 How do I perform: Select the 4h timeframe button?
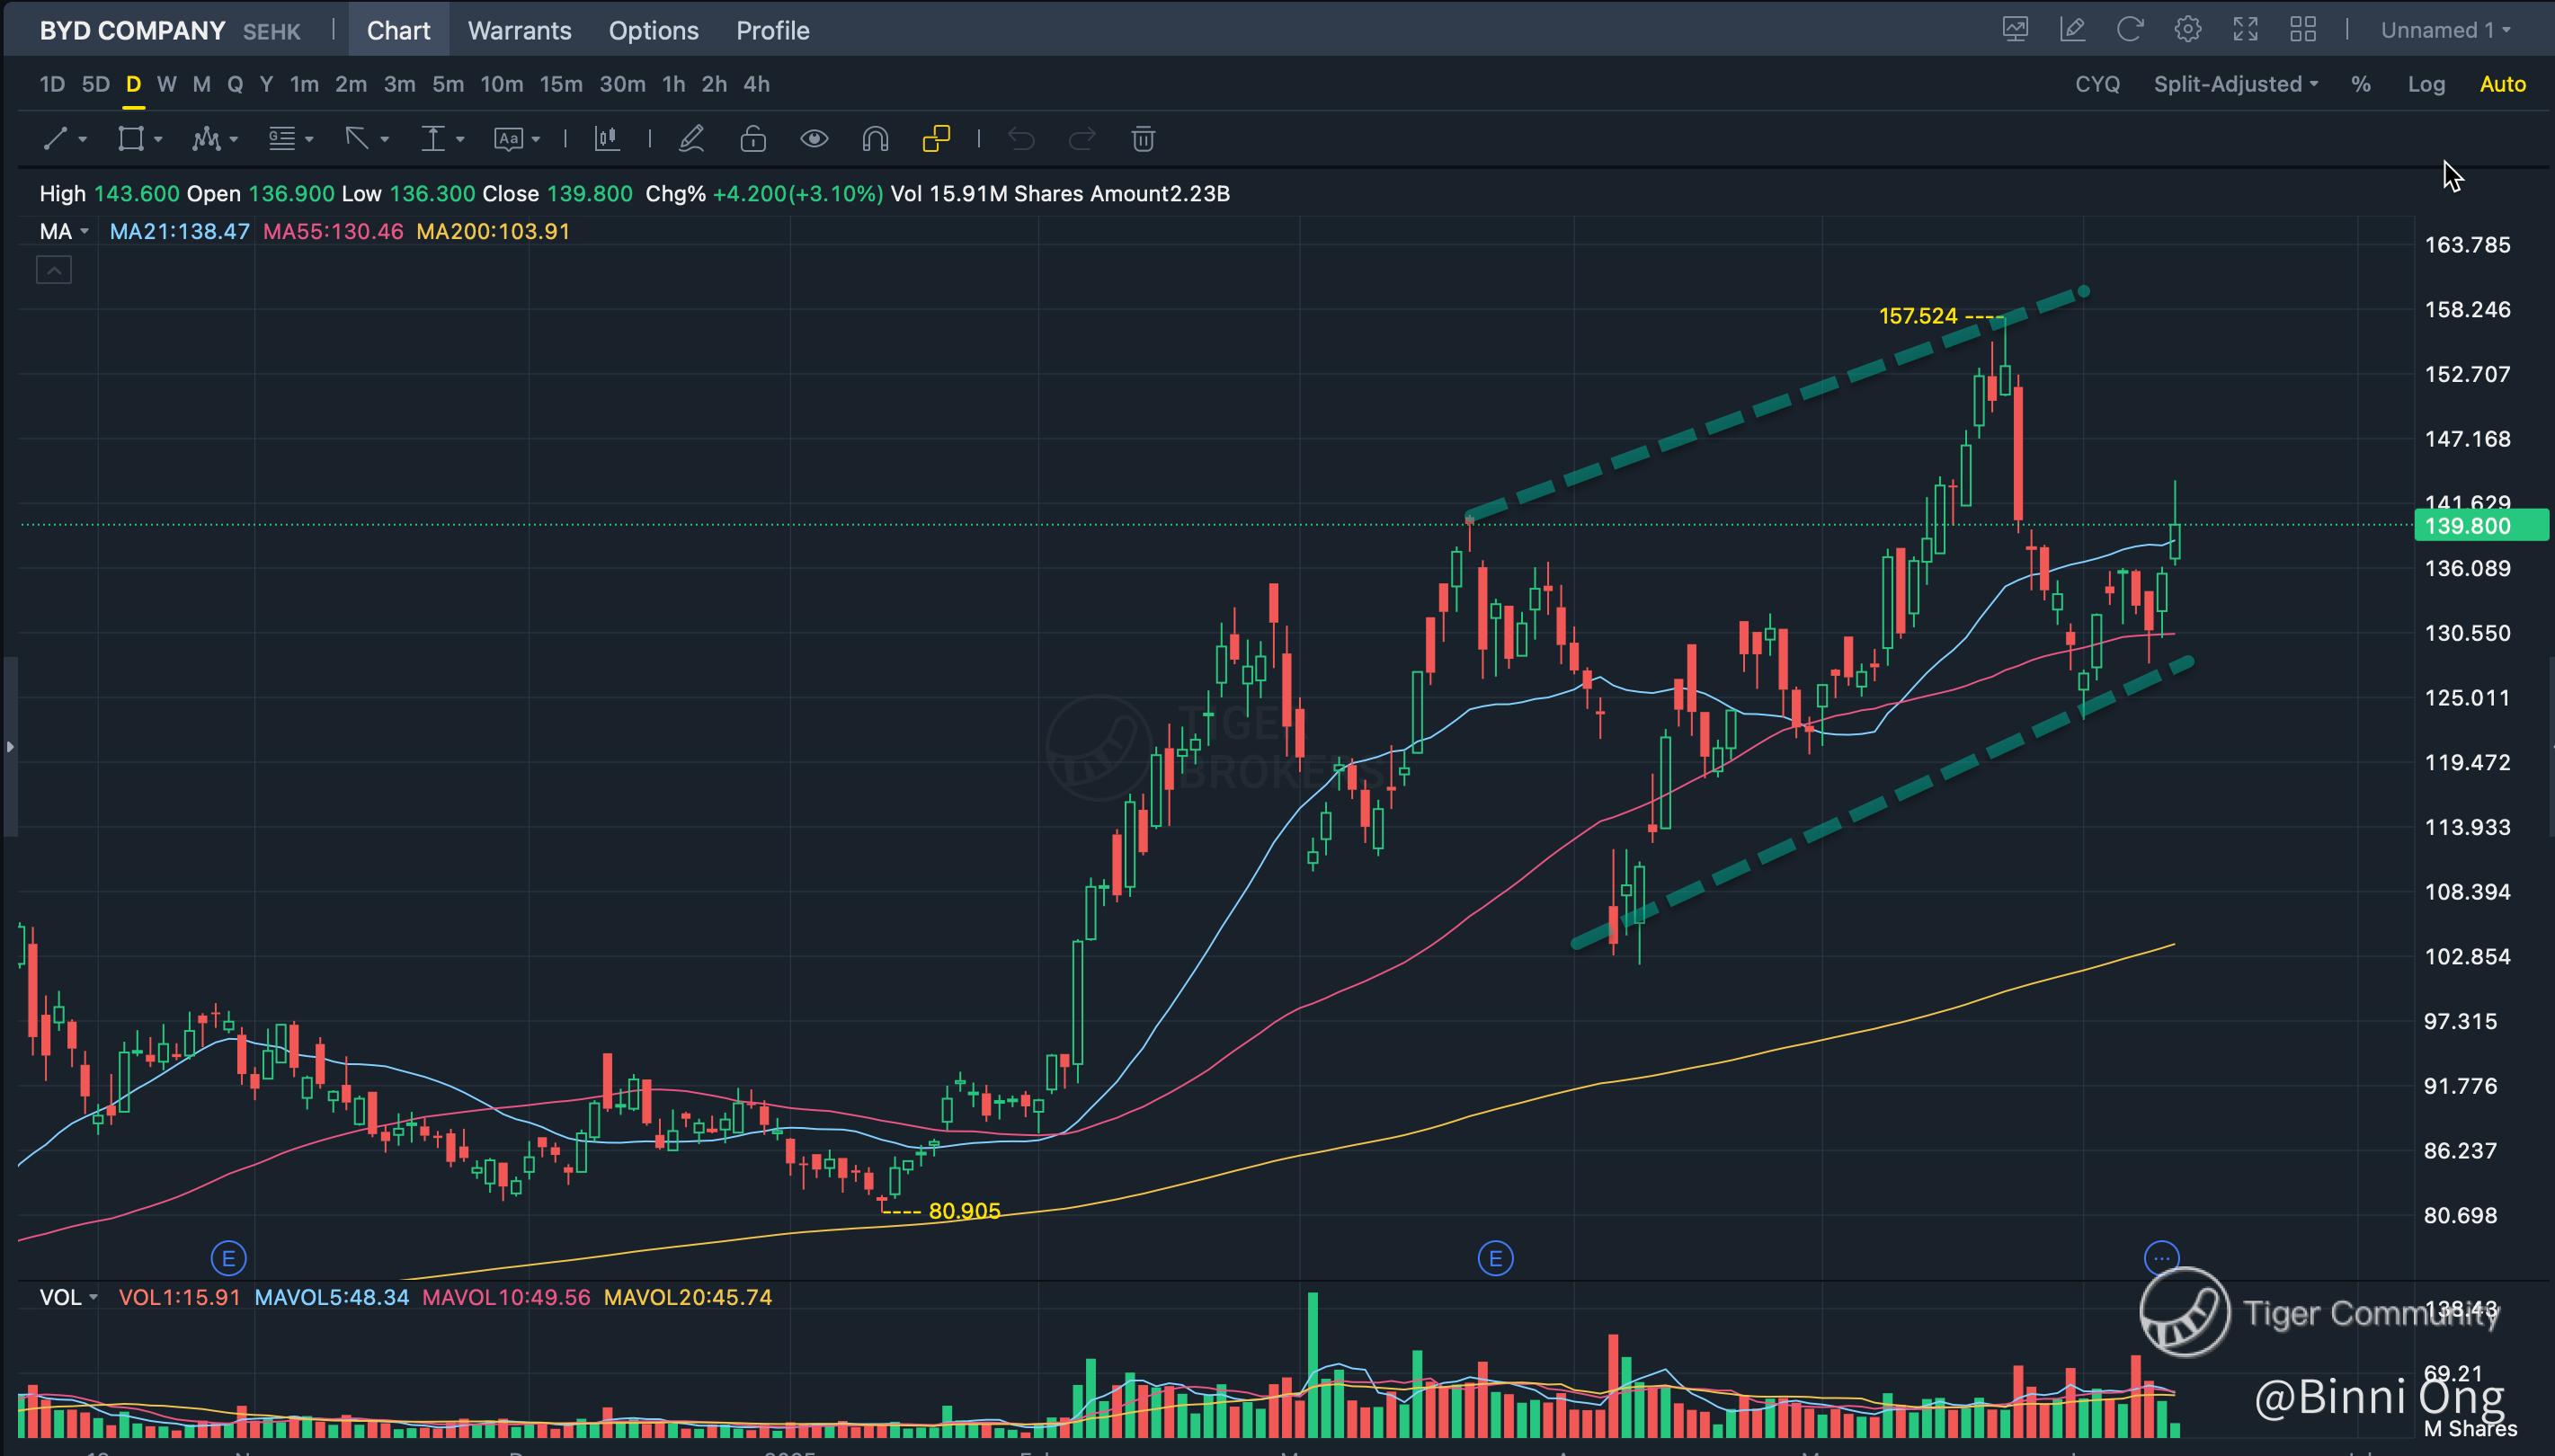point(756,84)
